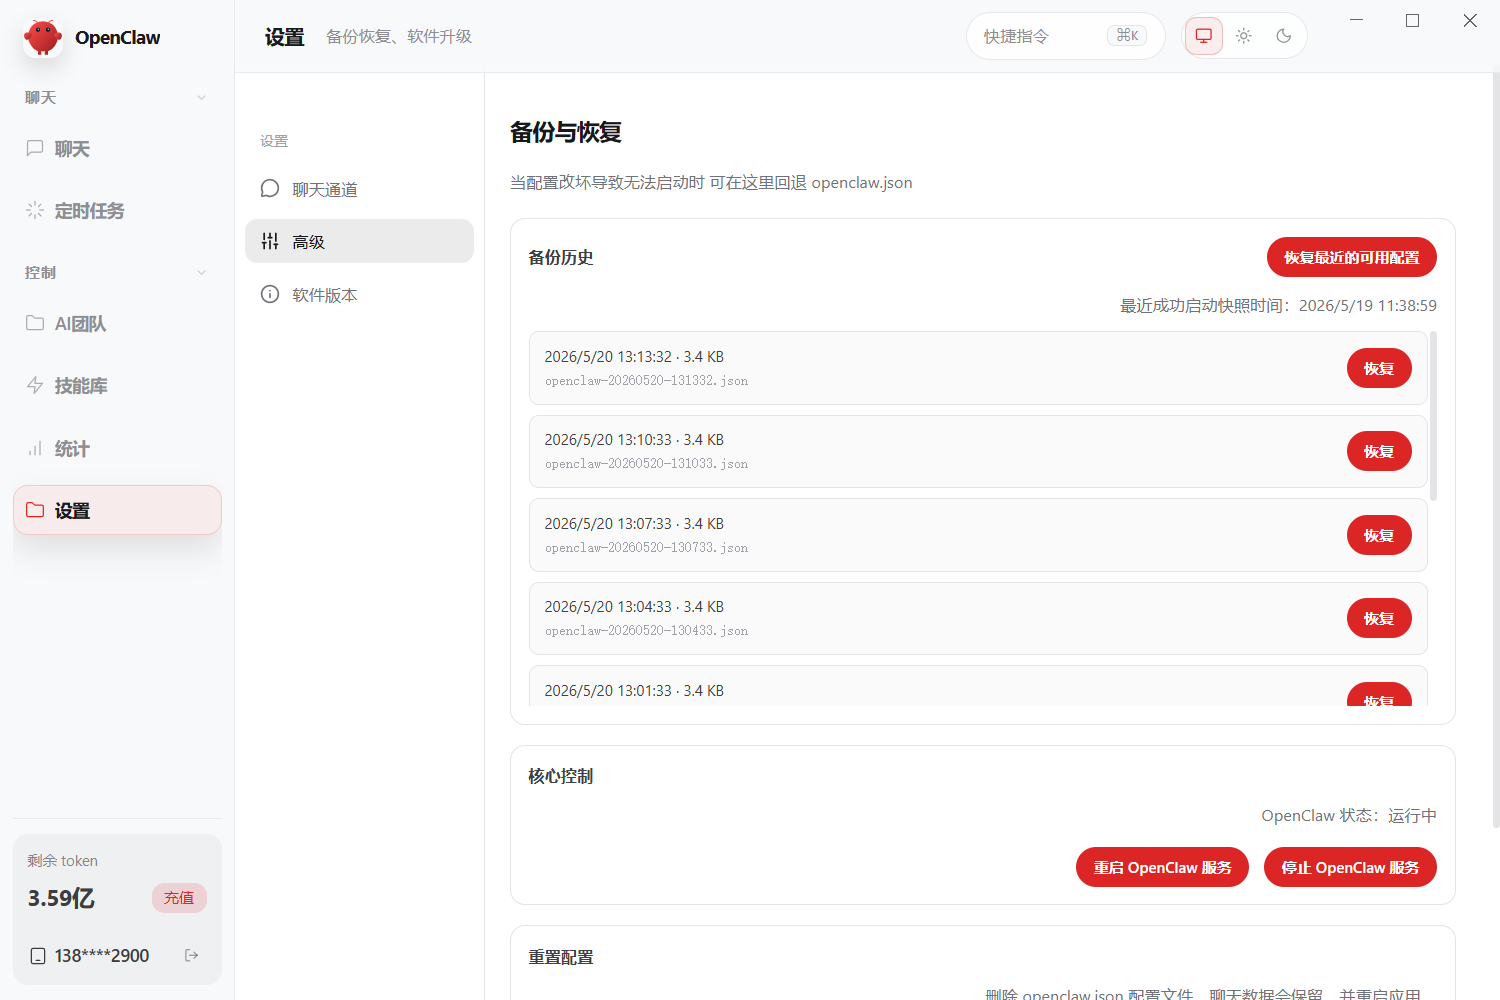Click the 3.59亿 token balance
Screen dimensions: 1500x1000
61,898
